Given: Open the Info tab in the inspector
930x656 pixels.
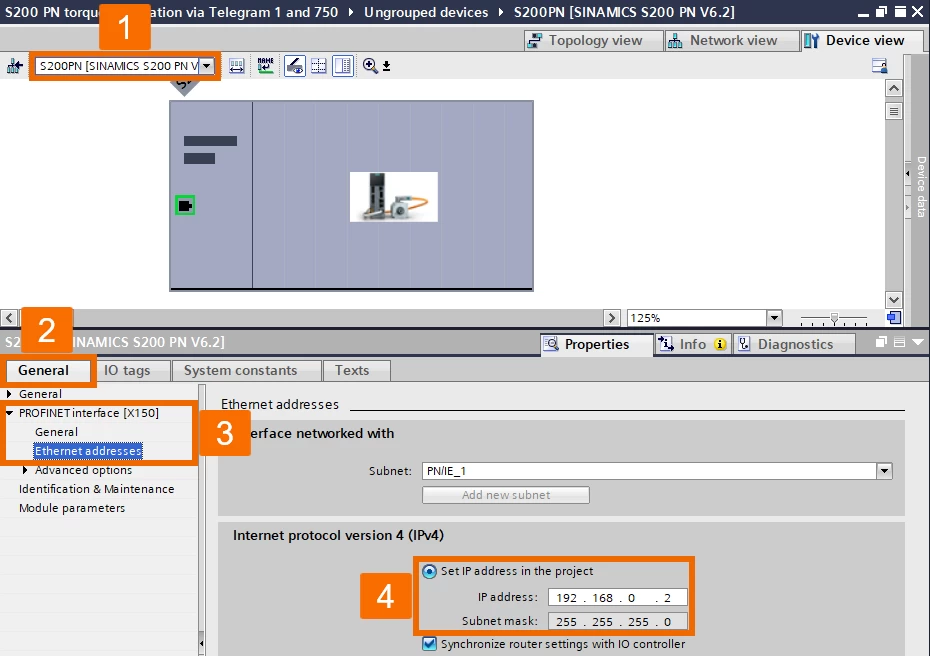Looking at the screenshot, I should coord(692,344).
